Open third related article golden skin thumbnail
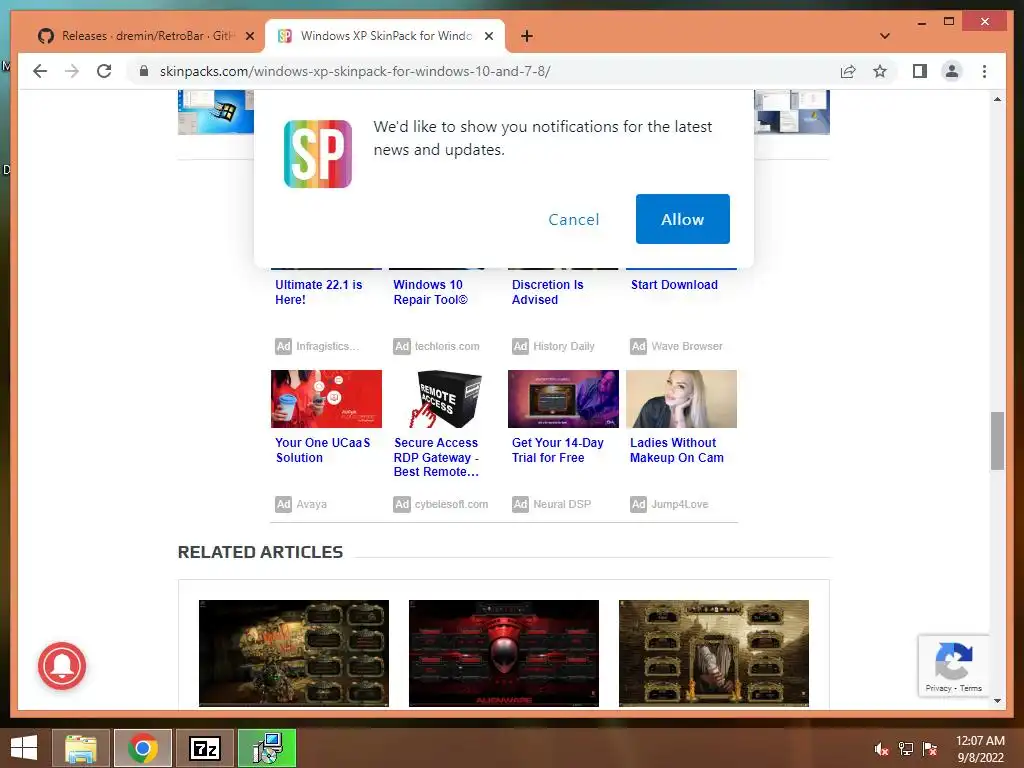This screenshot has height=768, width=1024. [x=714, y=653]
